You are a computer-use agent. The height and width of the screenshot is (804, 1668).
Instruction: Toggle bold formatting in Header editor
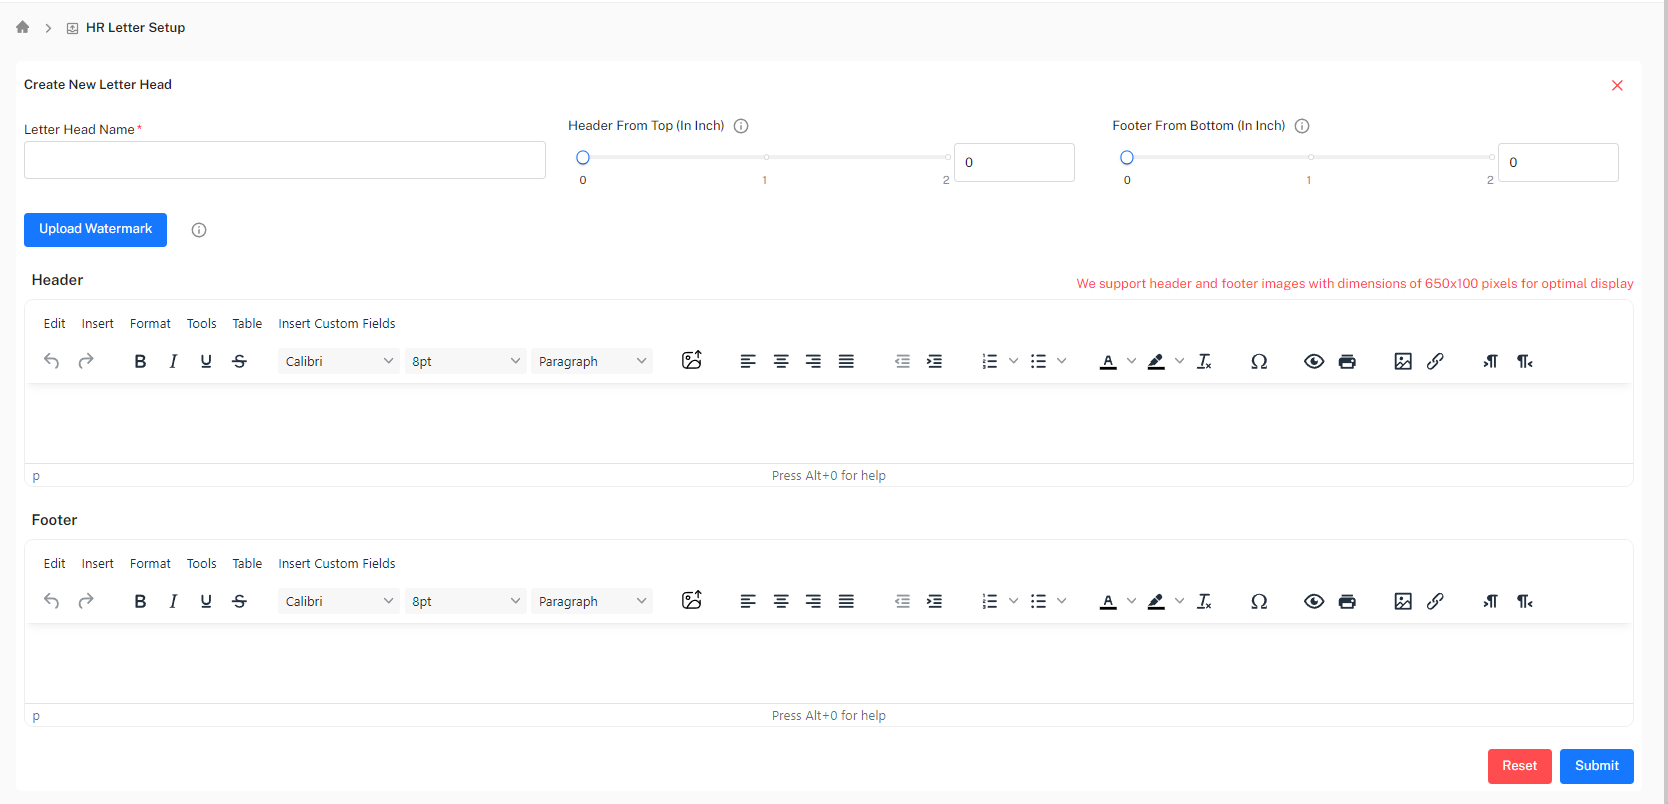[140, 361]
